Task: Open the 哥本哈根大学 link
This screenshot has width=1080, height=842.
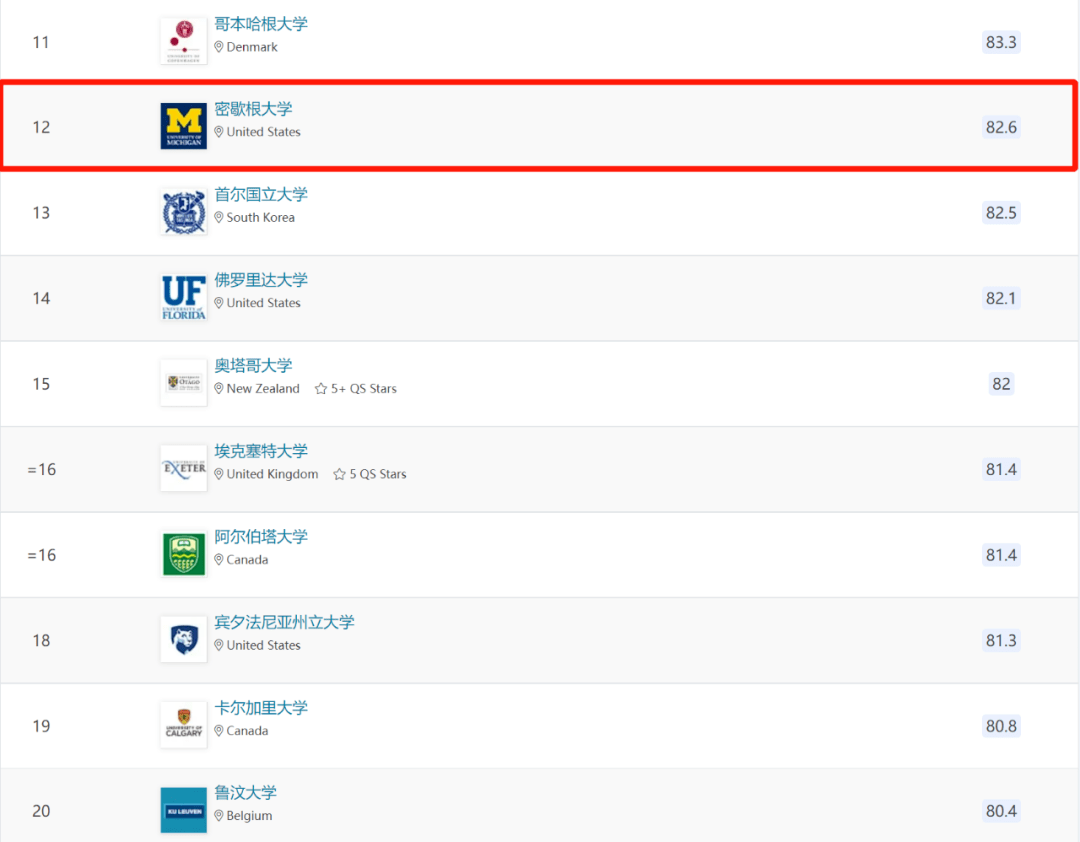Action: coord(261,24)
